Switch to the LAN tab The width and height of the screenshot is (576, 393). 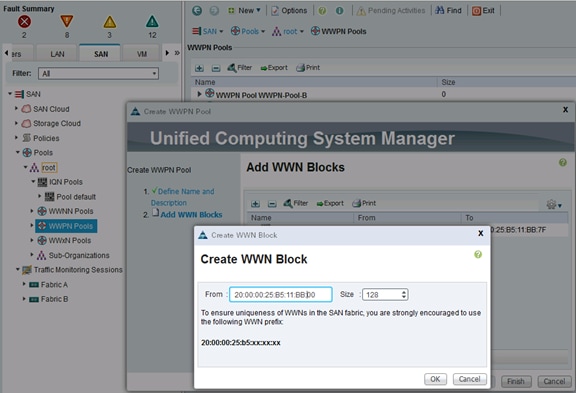click(57, 54)
